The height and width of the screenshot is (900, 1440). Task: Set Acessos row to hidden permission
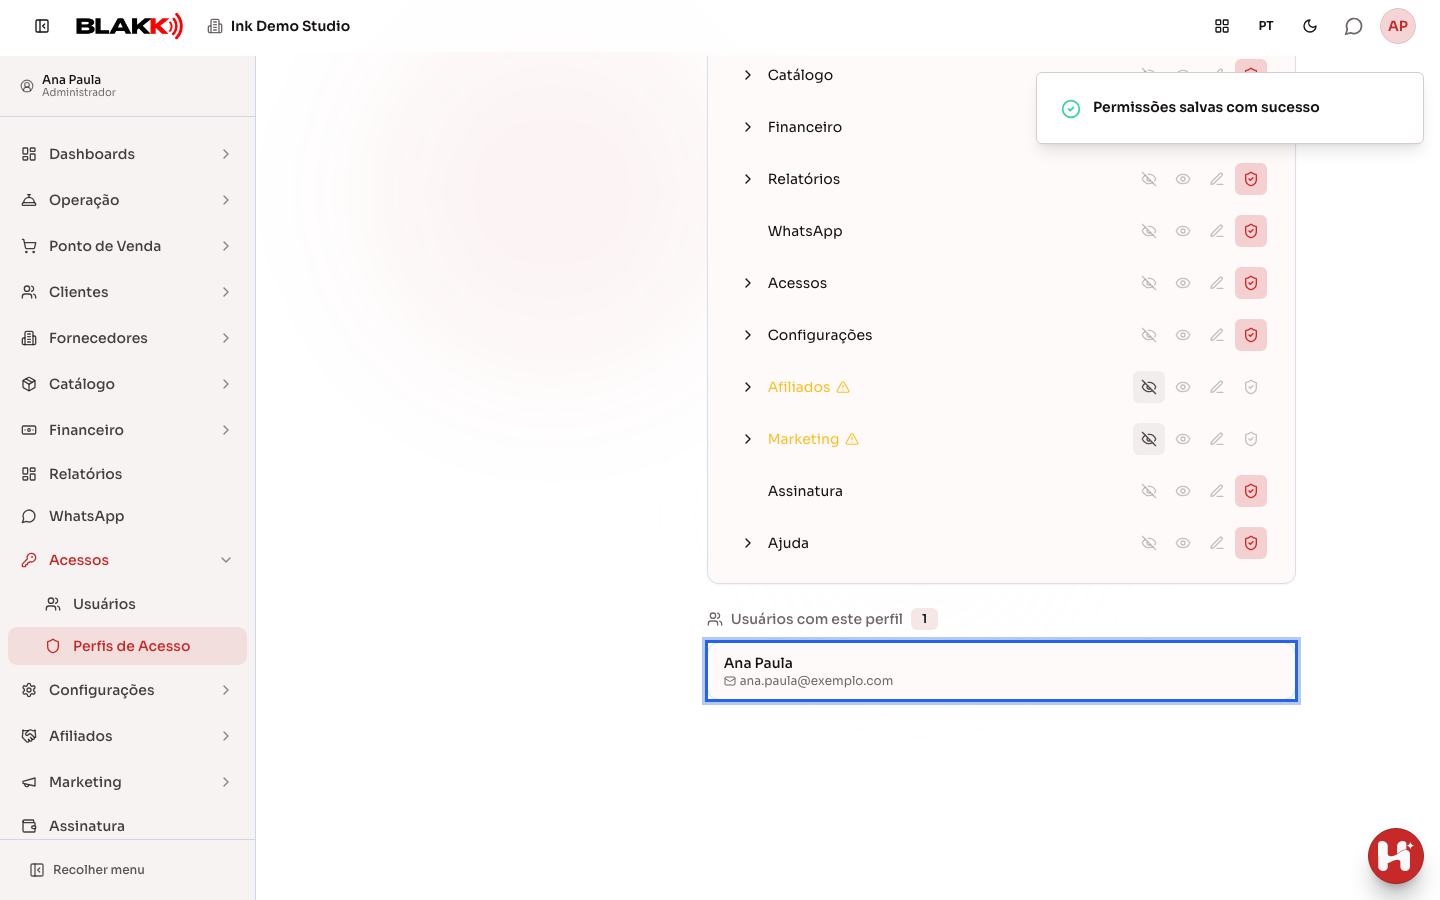click(1149, 283)
